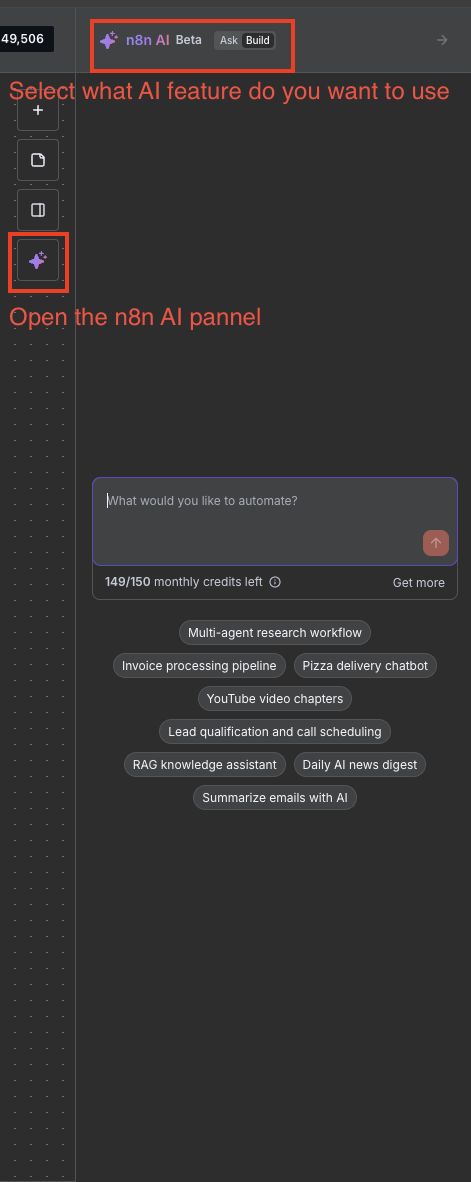The width and height of the screenshot is (471, 1182).
Task: Switch the AI mode to Build
Action: tap(258, 41)
